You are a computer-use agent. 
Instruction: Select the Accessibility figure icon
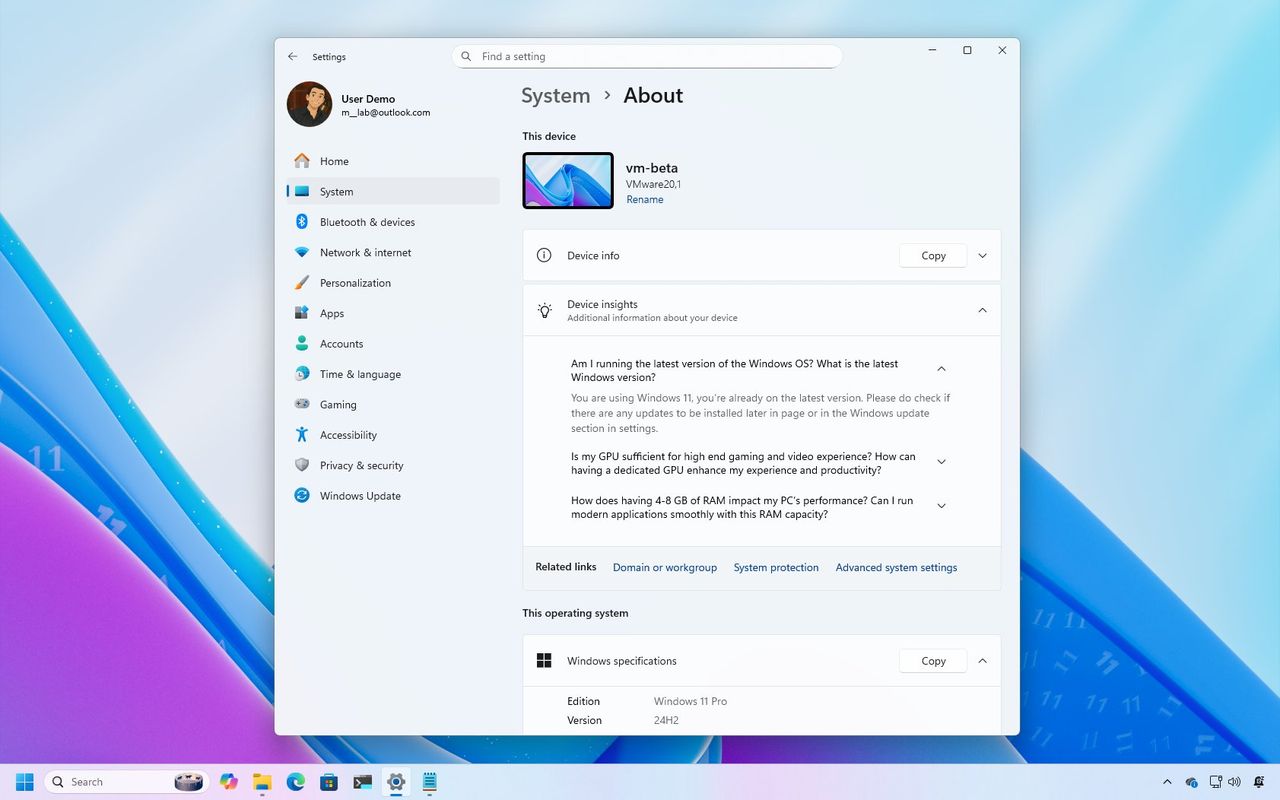302,435
